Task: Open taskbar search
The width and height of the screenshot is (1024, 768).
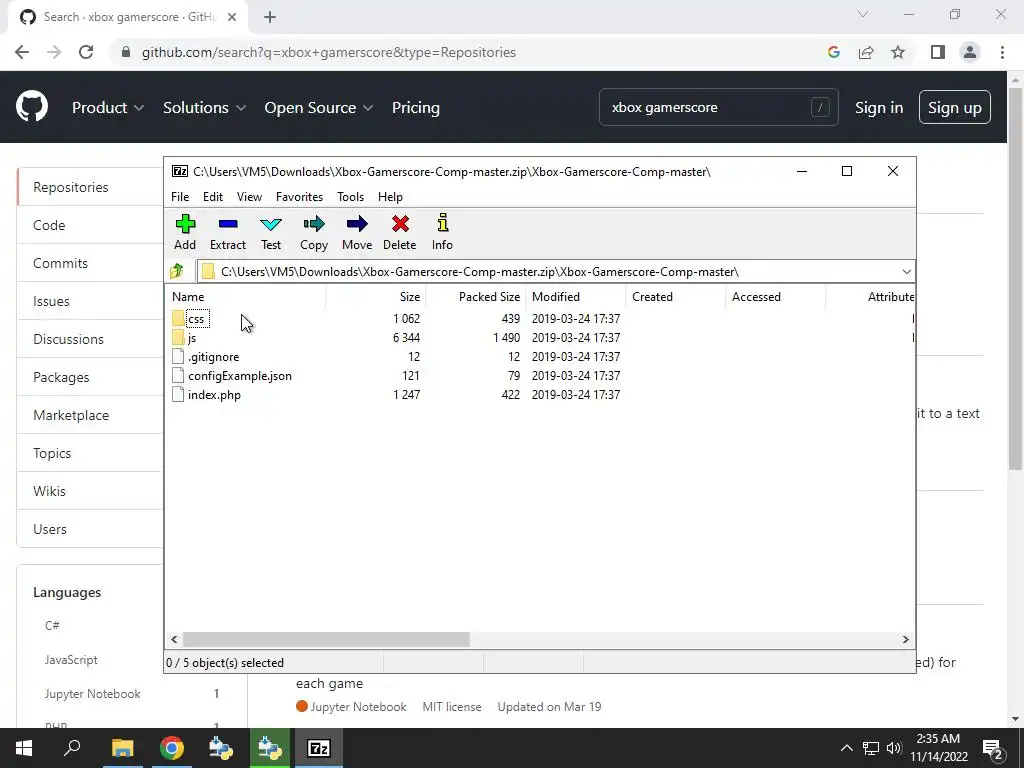Action: [x=72, y=748]
